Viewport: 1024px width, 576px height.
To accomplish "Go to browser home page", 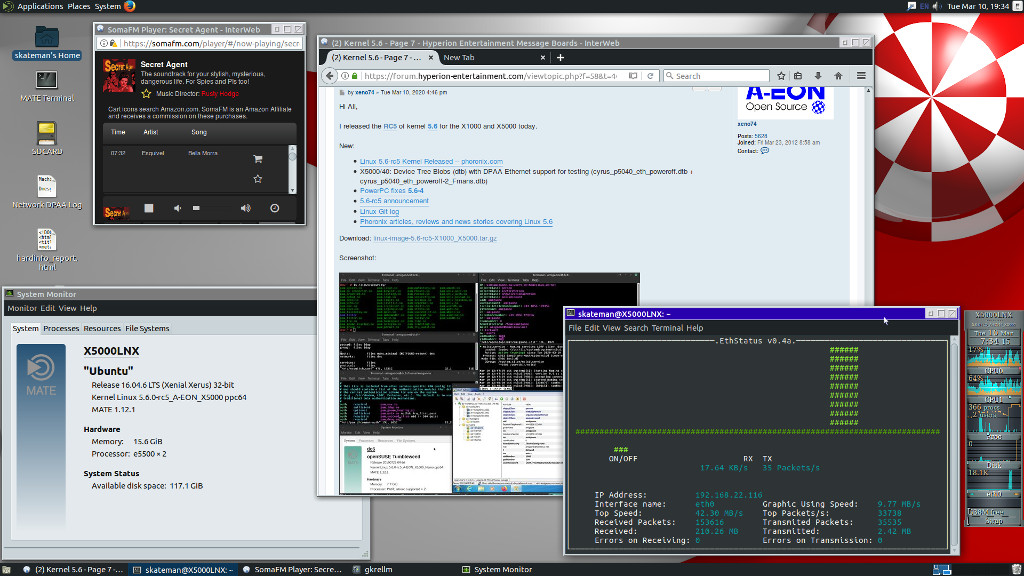I will click(x=839, y=76).
